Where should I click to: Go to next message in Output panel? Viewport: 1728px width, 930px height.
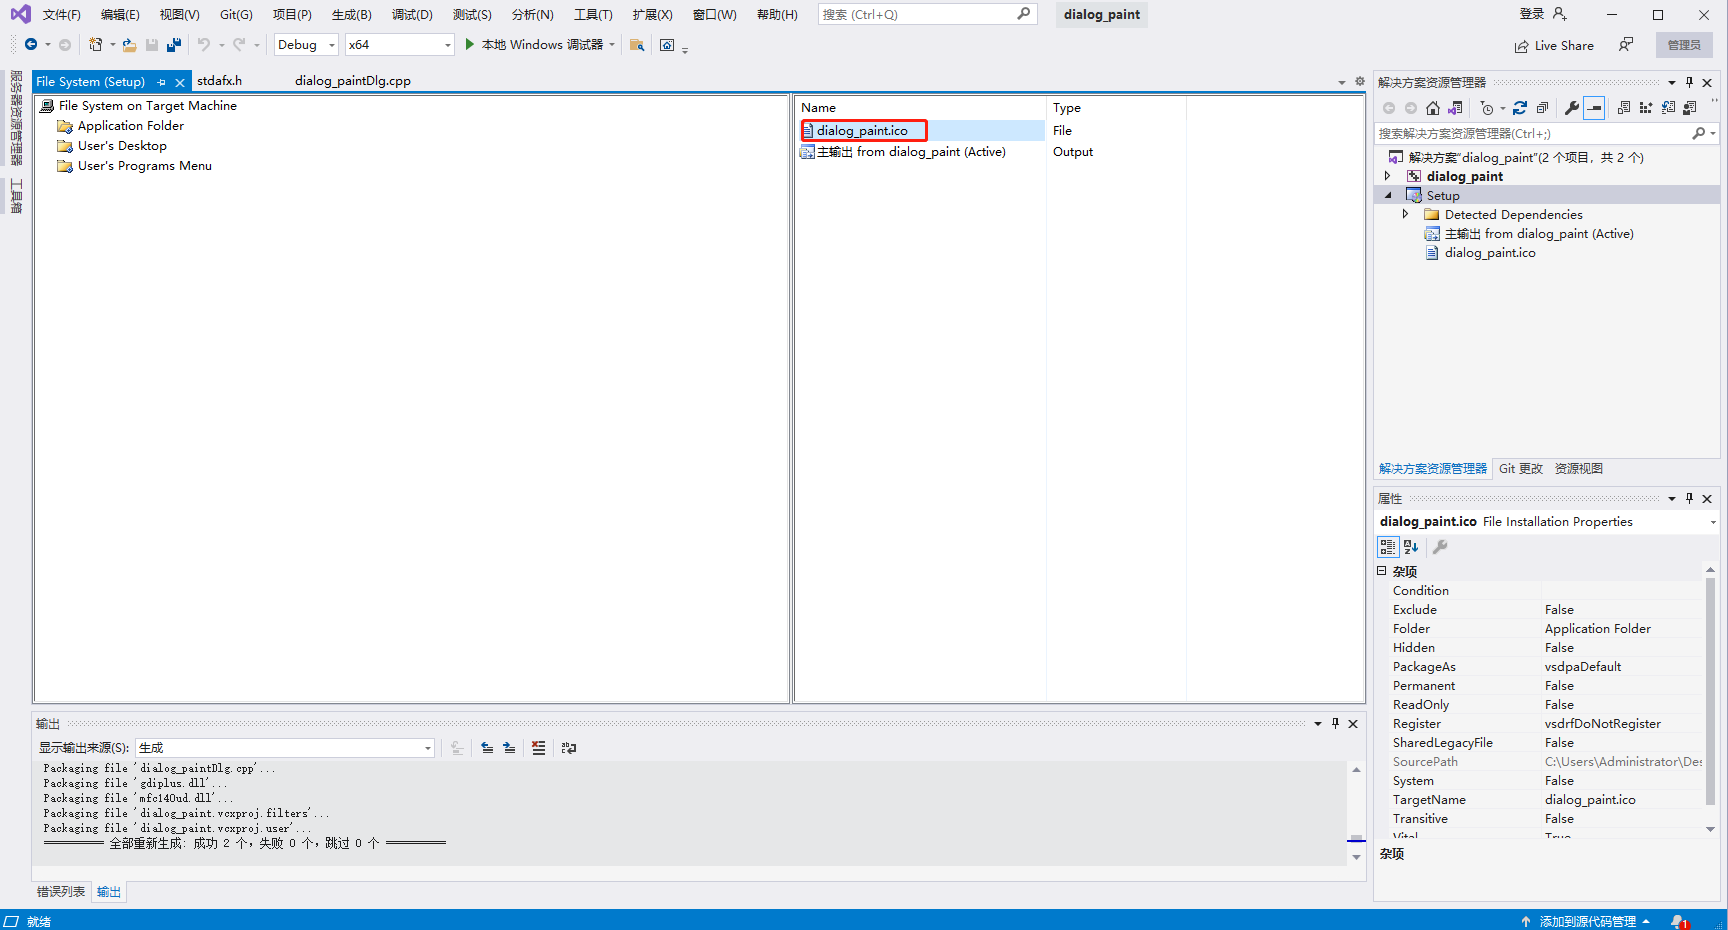click(509, 748)
